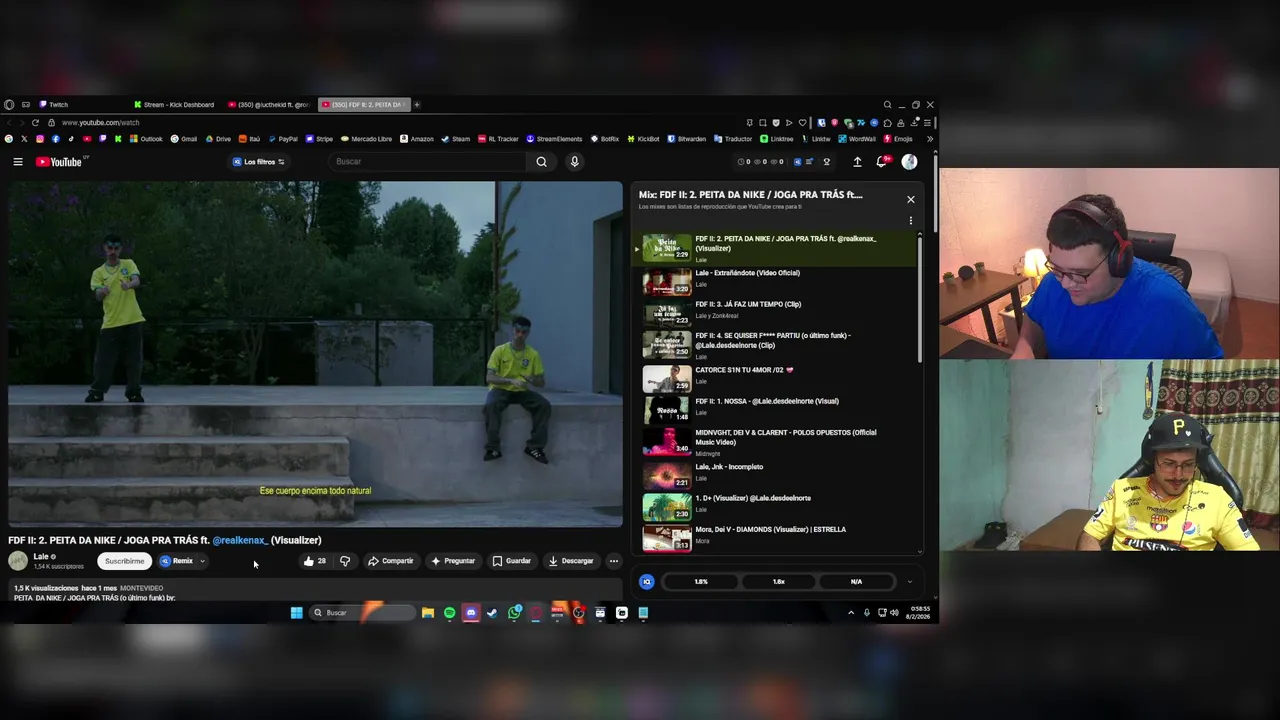
Task: Open the Steam bookmark
Action: point(456,139)
